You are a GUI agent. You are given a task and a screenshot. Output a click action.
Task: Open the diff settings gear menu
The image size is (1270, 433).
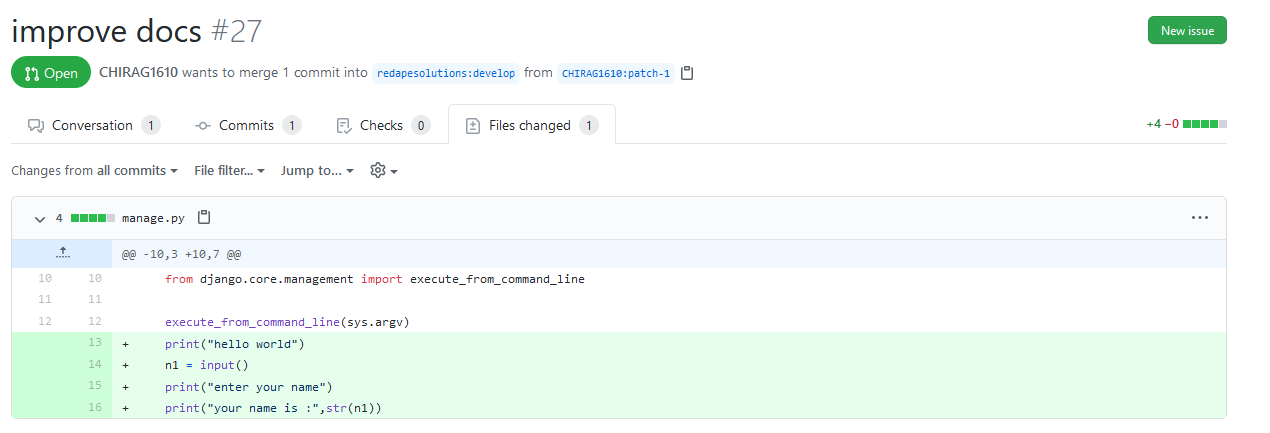[384, 171]
